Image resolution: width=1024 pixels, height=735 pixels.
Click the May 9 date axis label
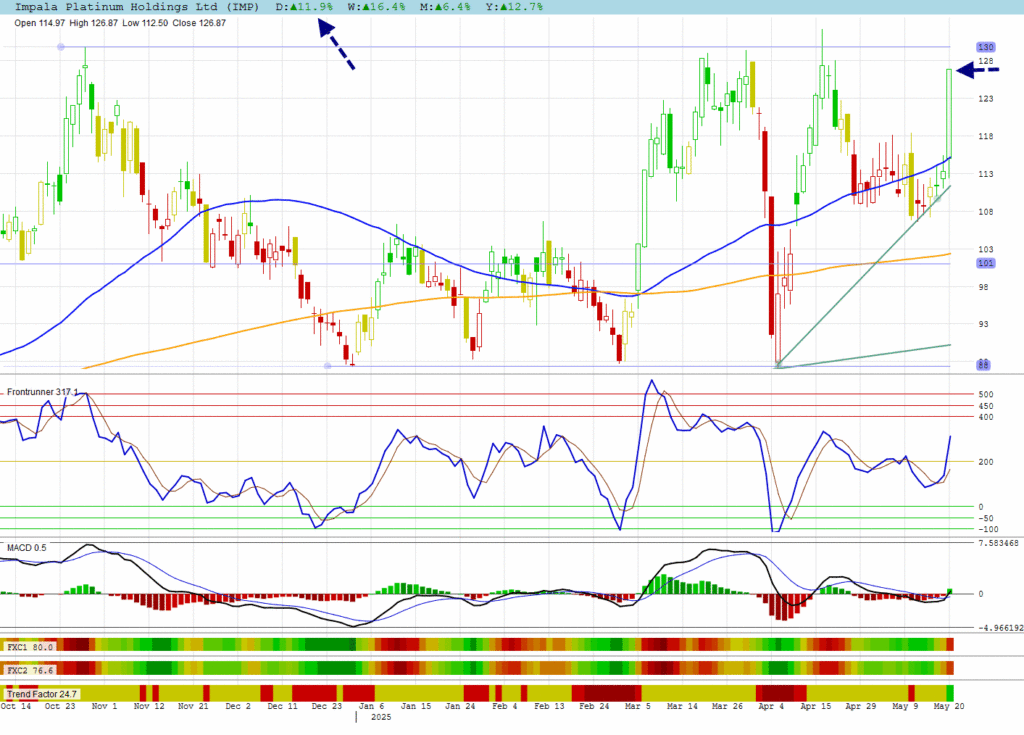(x=905, y=706)
